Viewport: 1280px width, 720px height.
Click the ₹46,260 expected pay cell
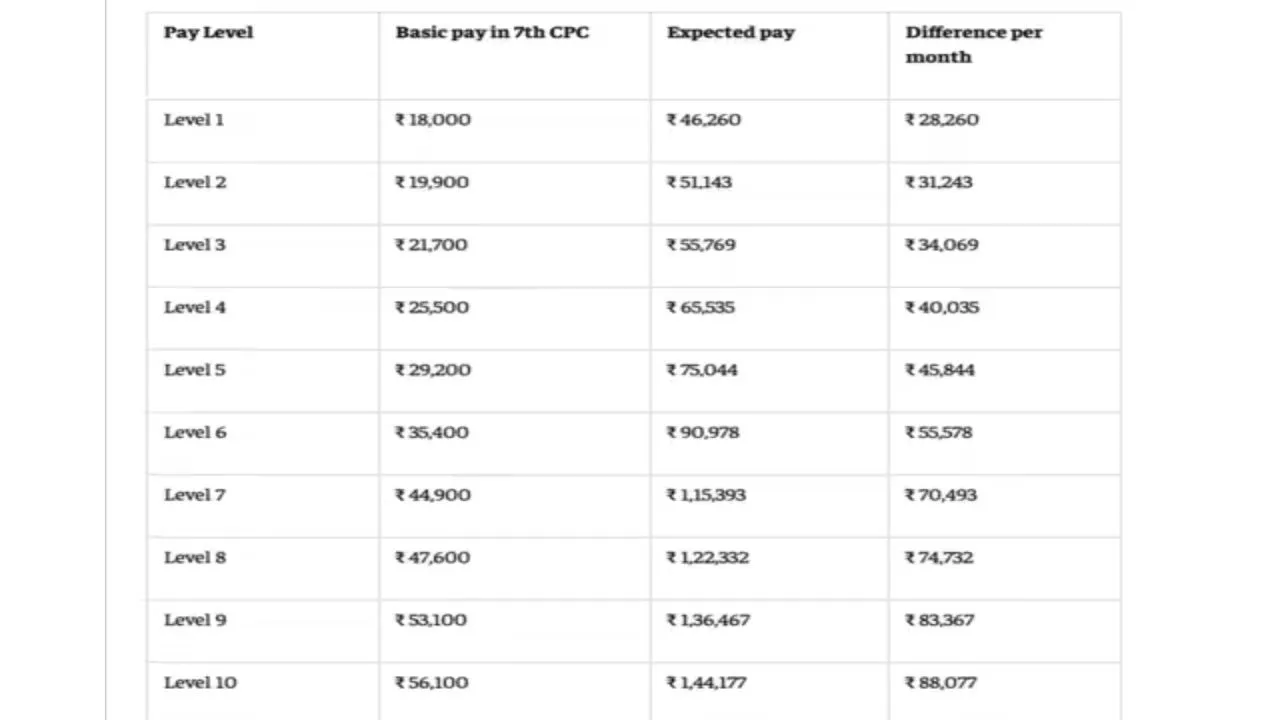tap(704, 120)
